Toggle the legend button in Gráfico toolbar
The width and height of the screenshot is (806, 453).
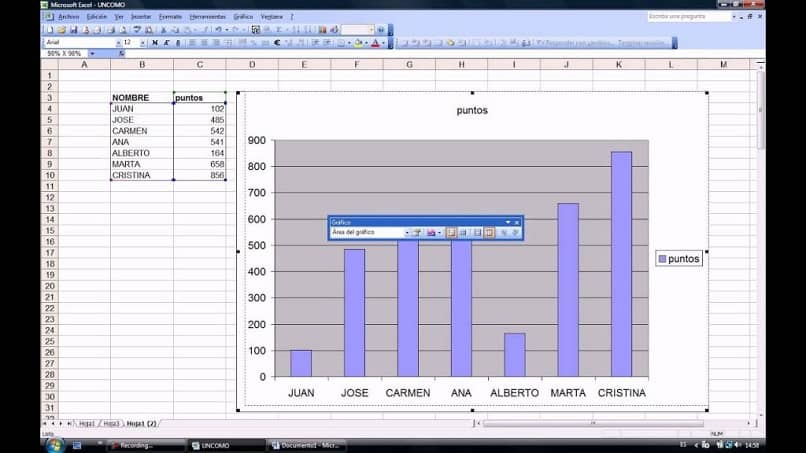click(x=451, y=232)
